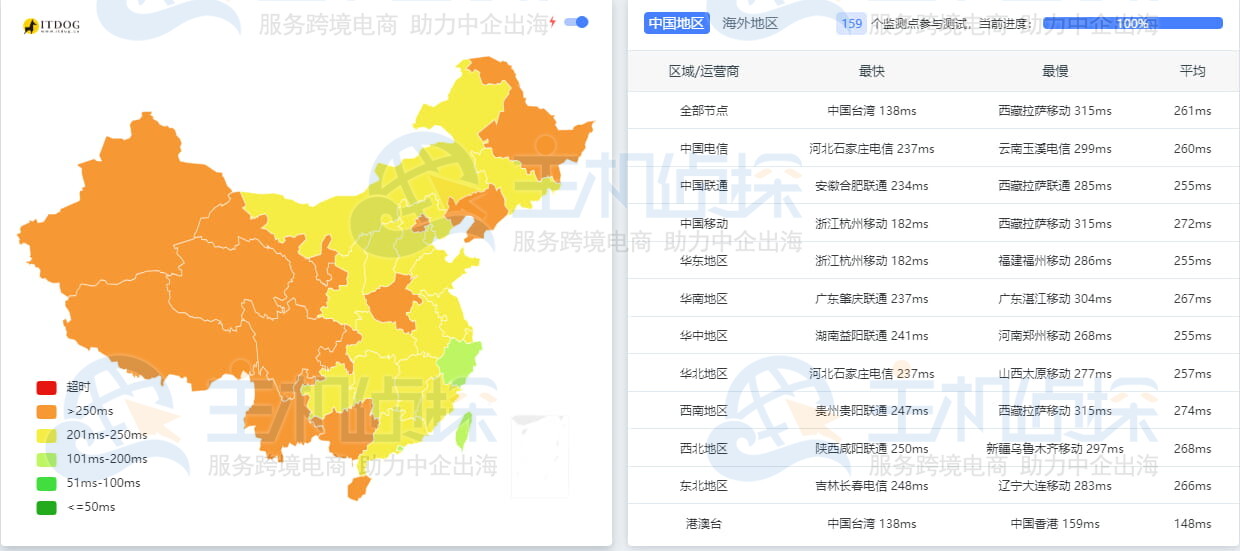Image resolution: width=1240 pixels, height=551 pixels.
Task: Select the 华东地区 row label
Action: pyautogui.click(x=704, y=261)
